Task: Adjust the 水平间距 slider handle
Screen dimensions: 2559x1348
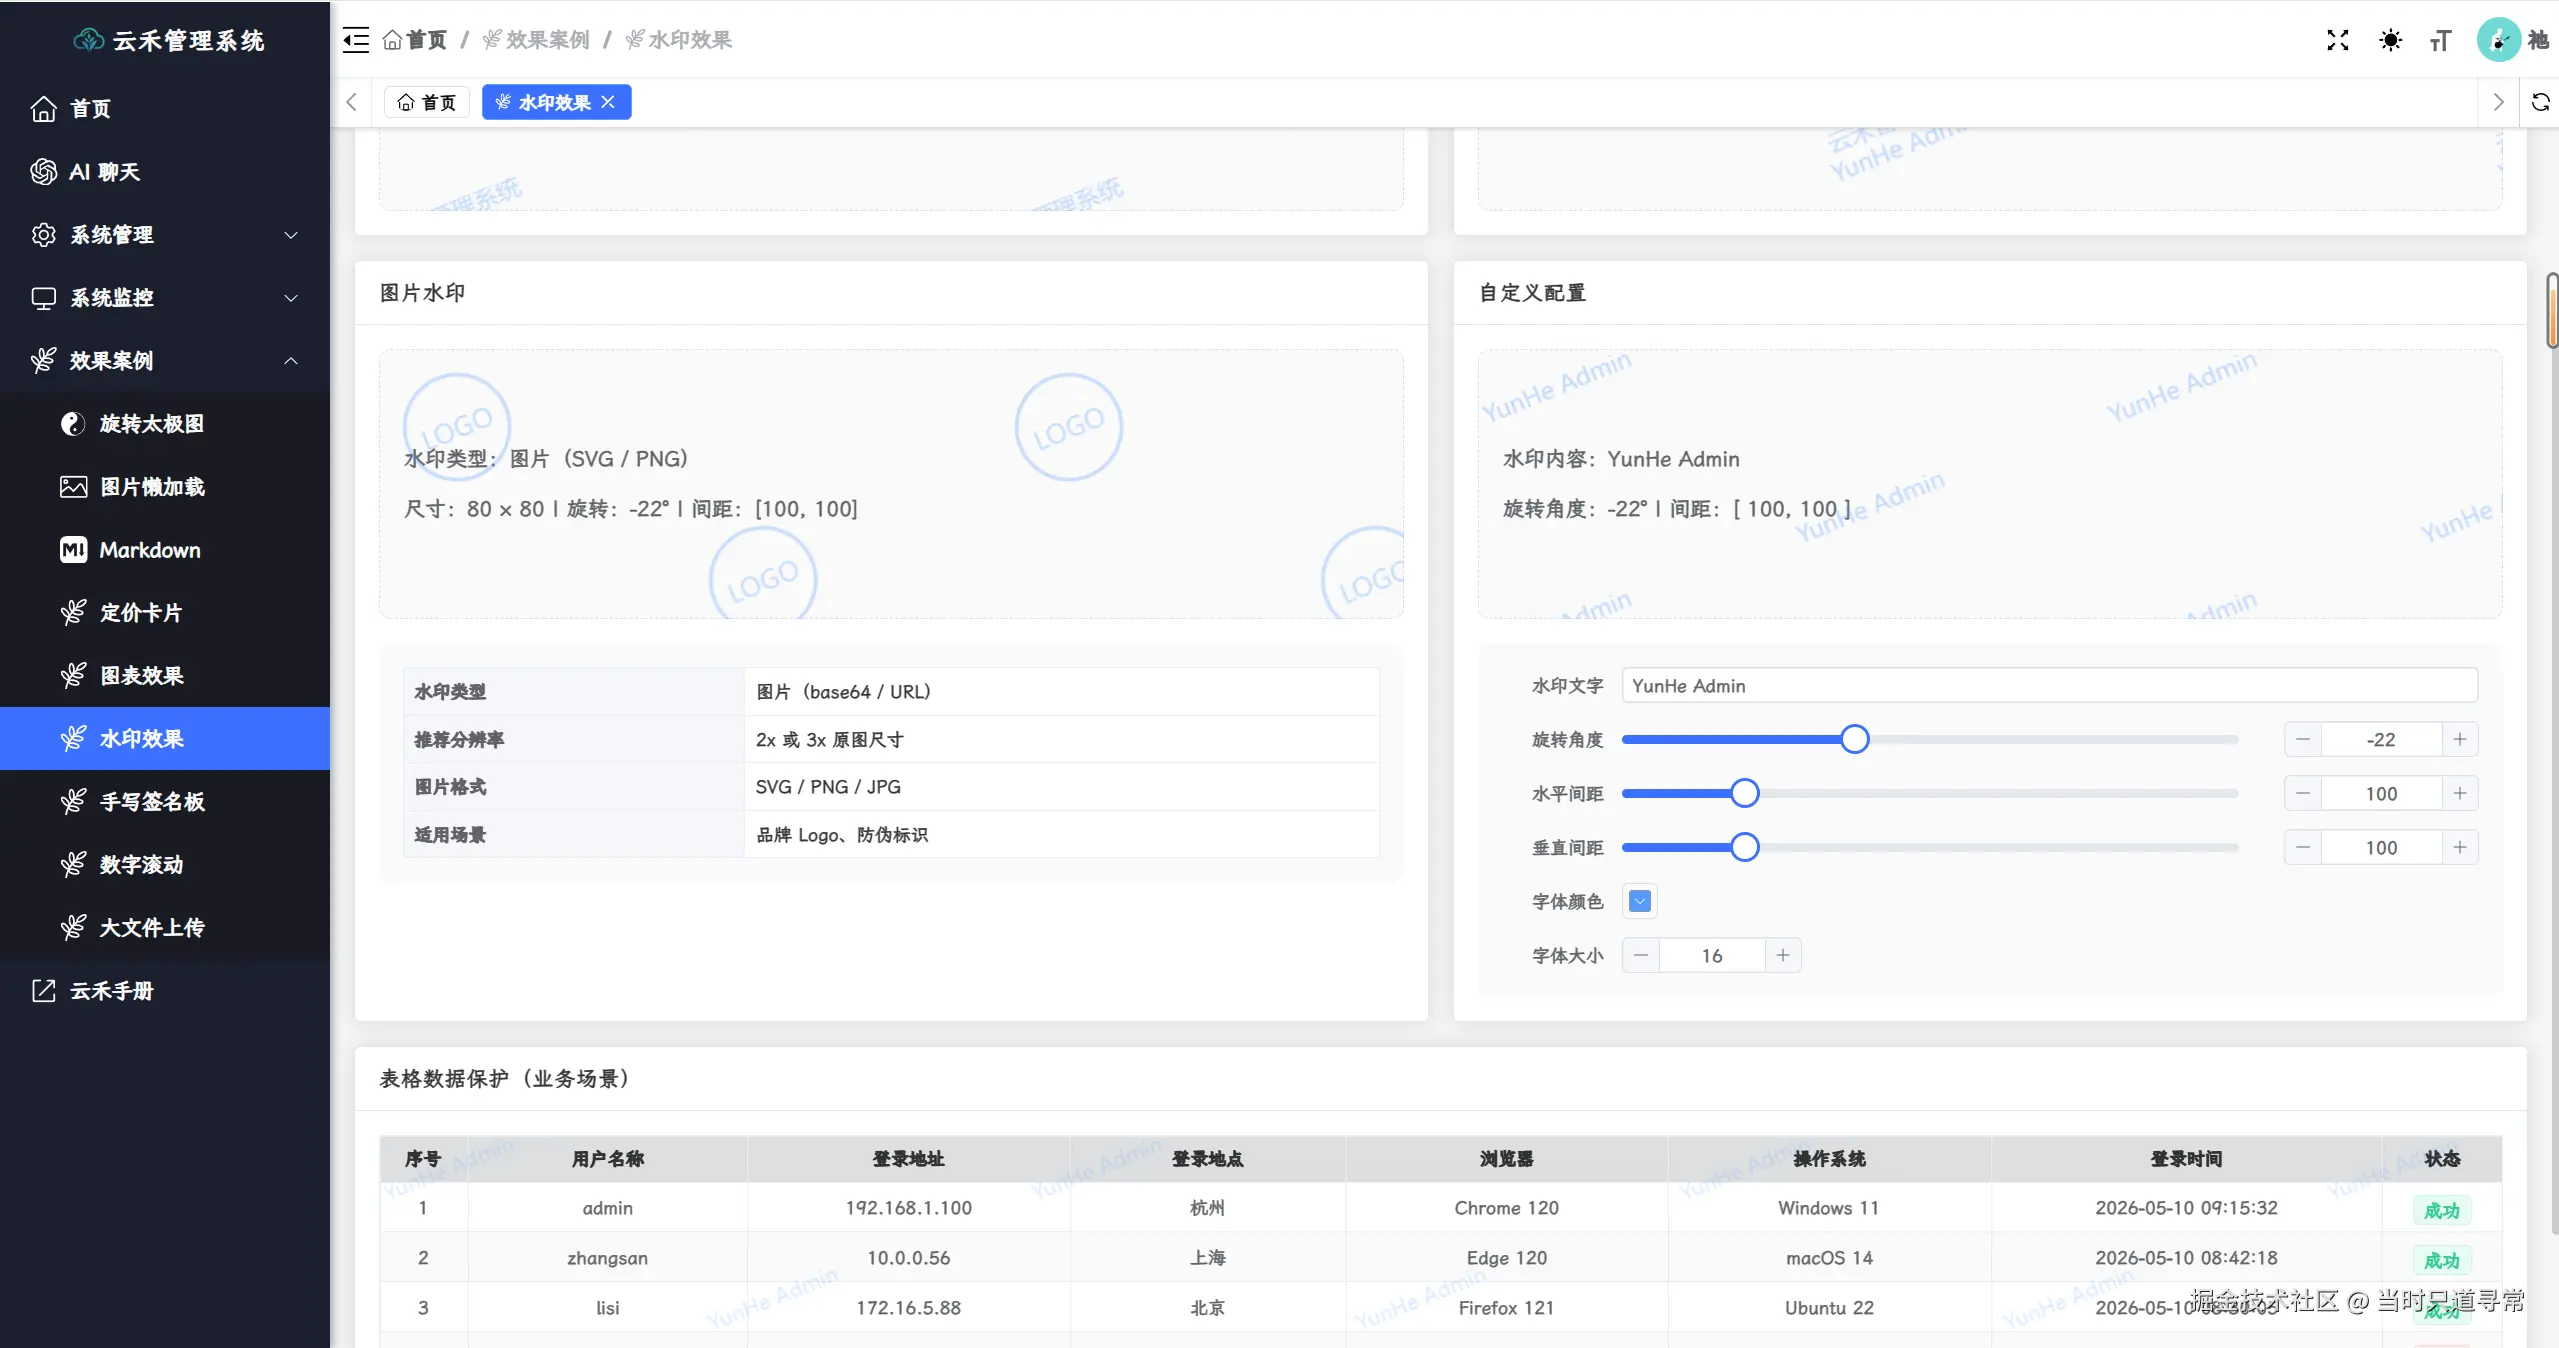Action: coord(1744,794)
